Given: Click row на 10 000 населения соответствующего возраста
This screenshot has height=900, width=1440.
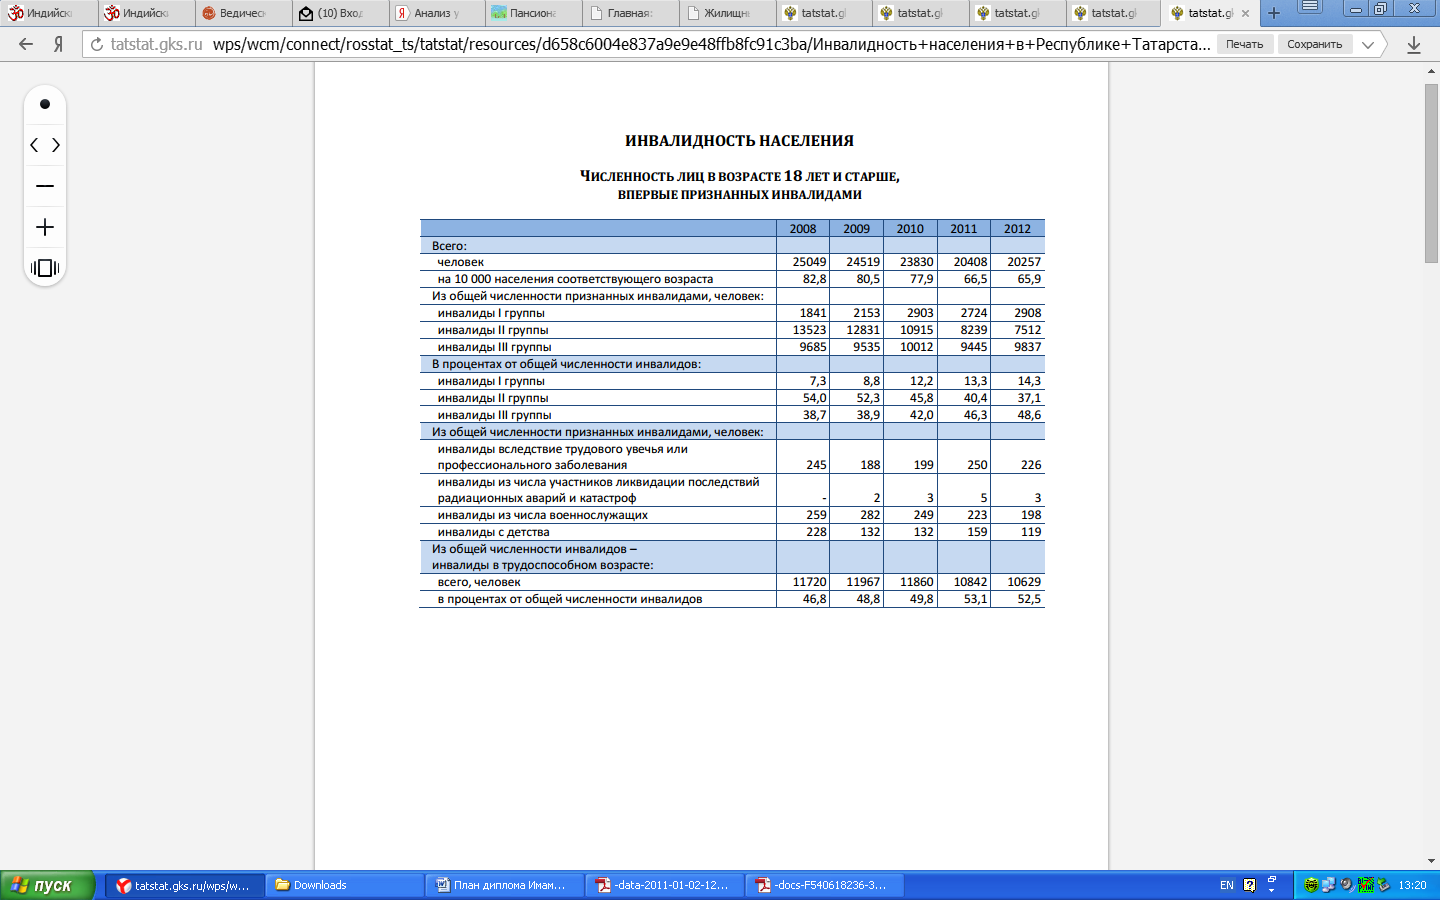Looking at the screenshot, I should point(732,279).
